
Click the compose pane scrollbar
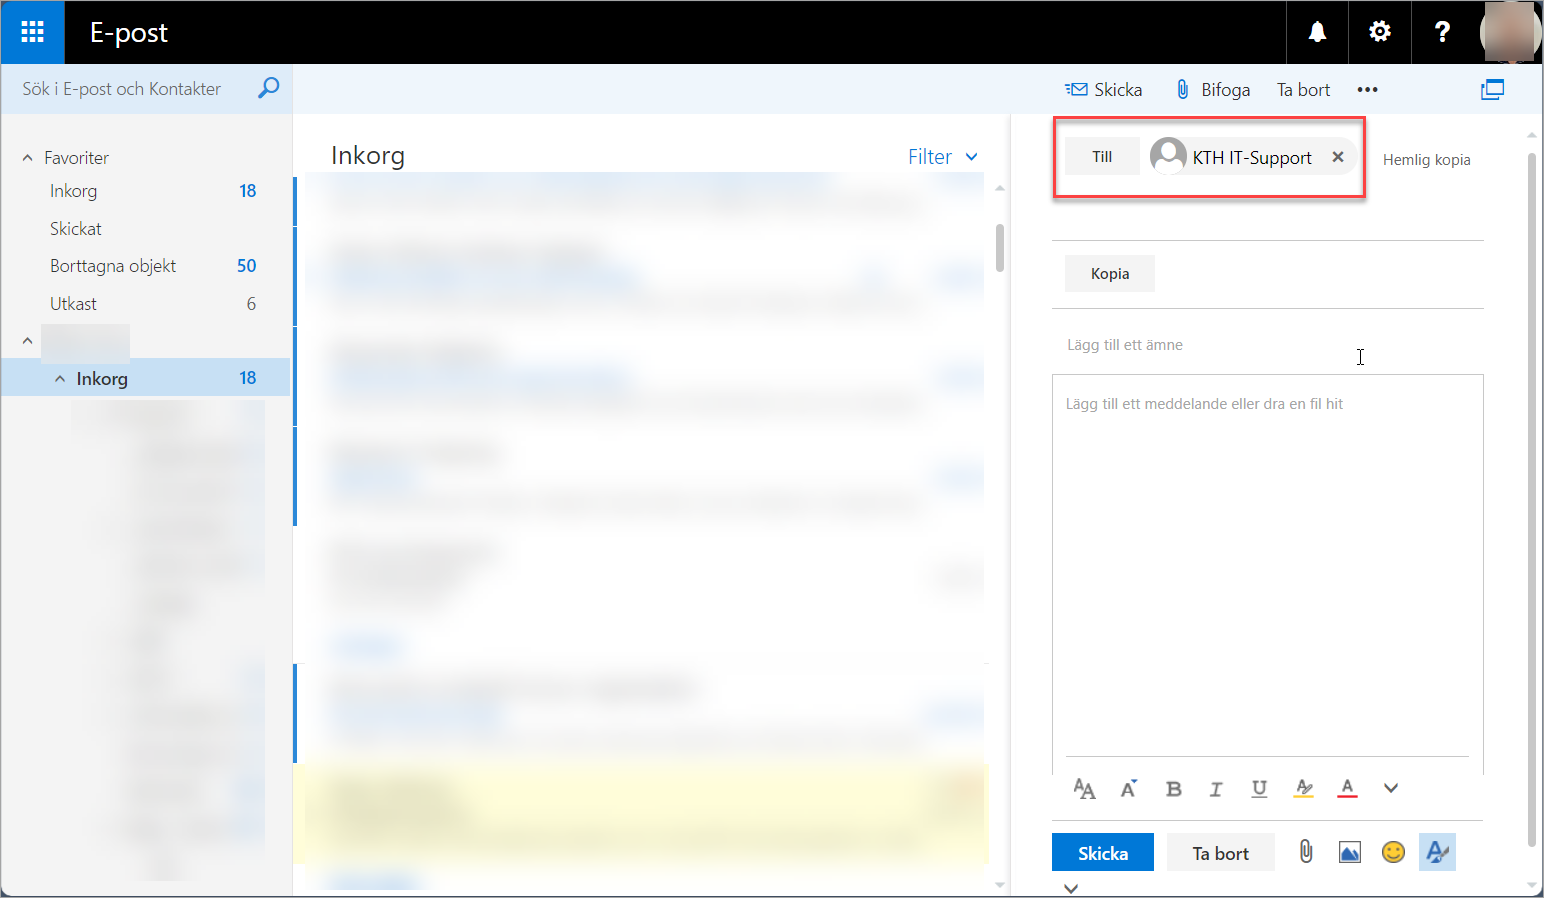tap(1531, 500)
